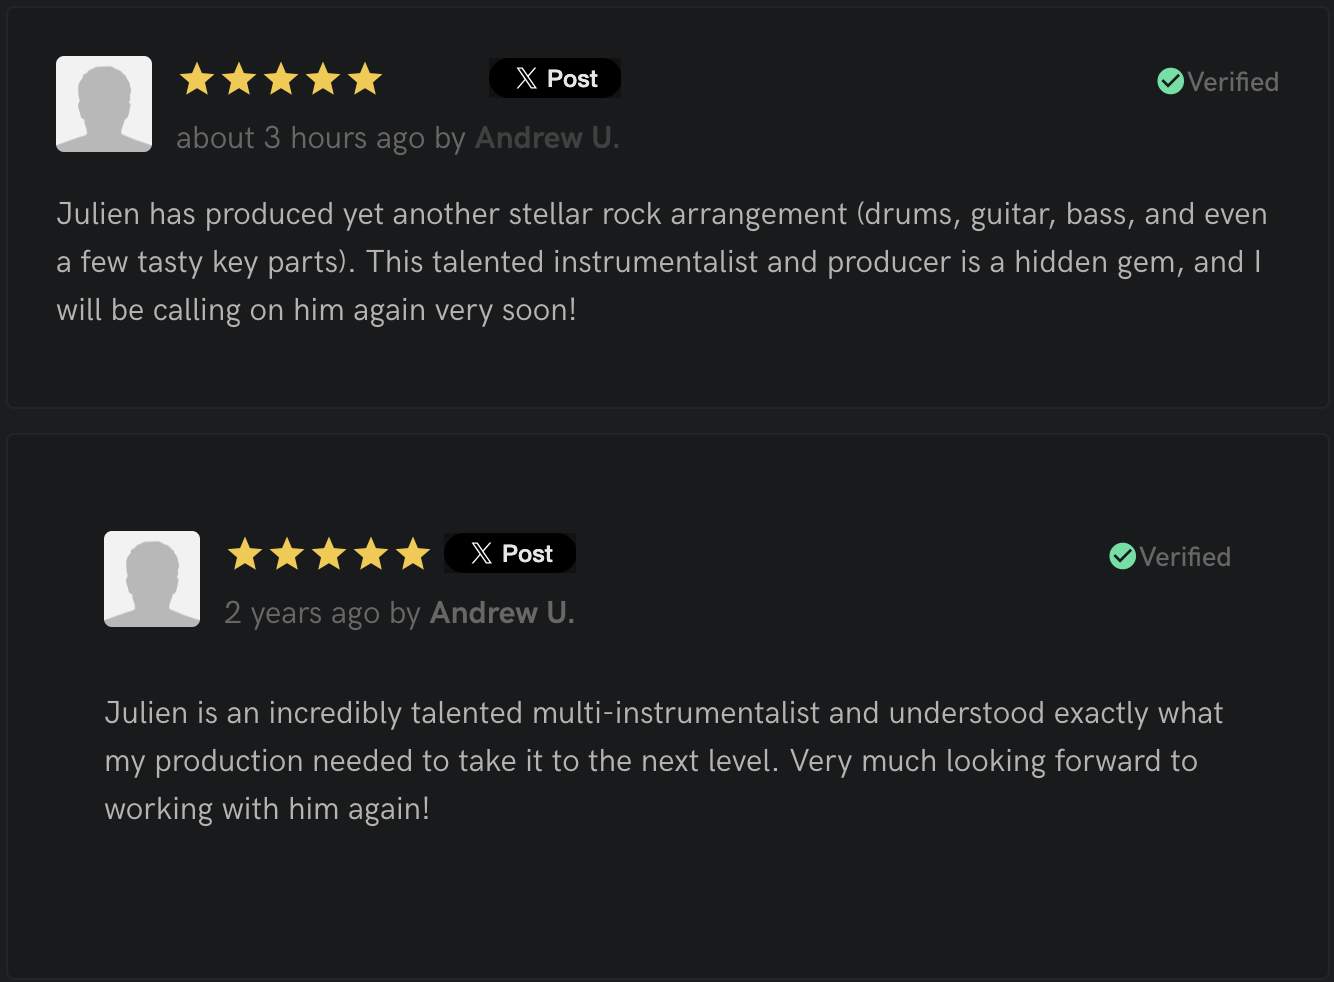Click the X logo on the bottom Post button
The height and width of the screenshot is (982, 1334).
[480, 552]
